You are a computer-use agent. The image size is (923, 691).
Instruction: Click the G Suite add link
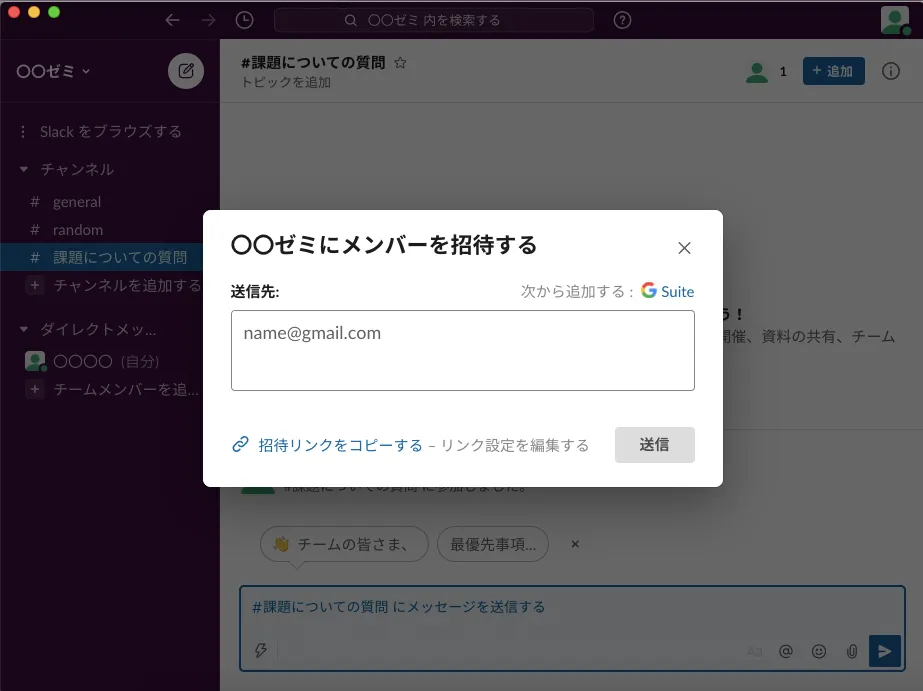668,291
